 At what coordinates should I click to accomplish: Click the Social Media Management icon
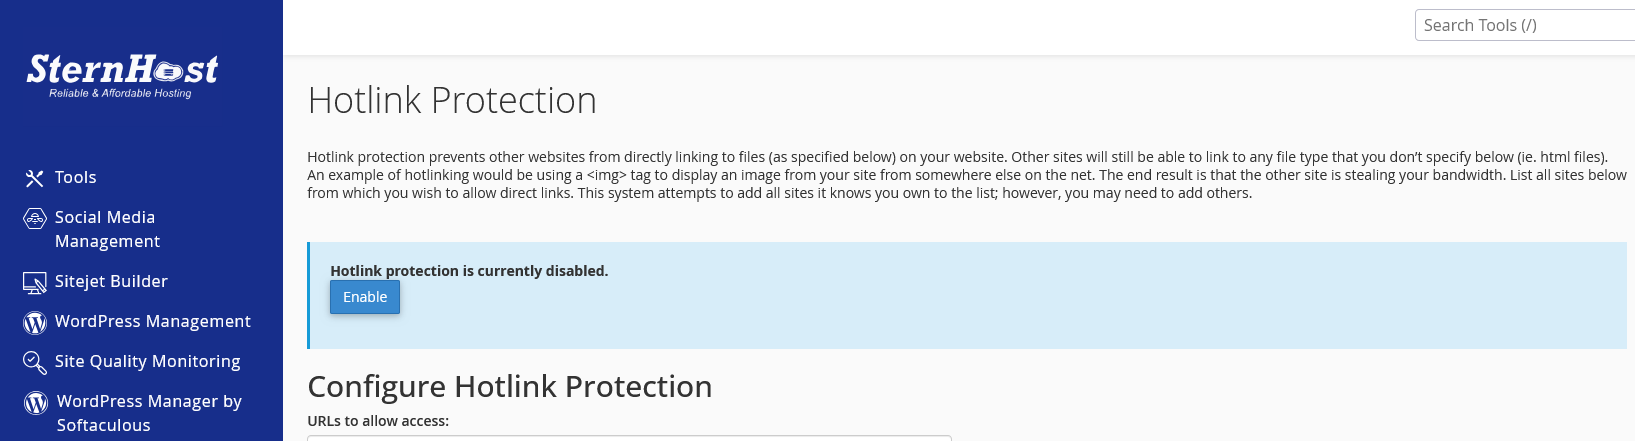(x=35, y=218)
